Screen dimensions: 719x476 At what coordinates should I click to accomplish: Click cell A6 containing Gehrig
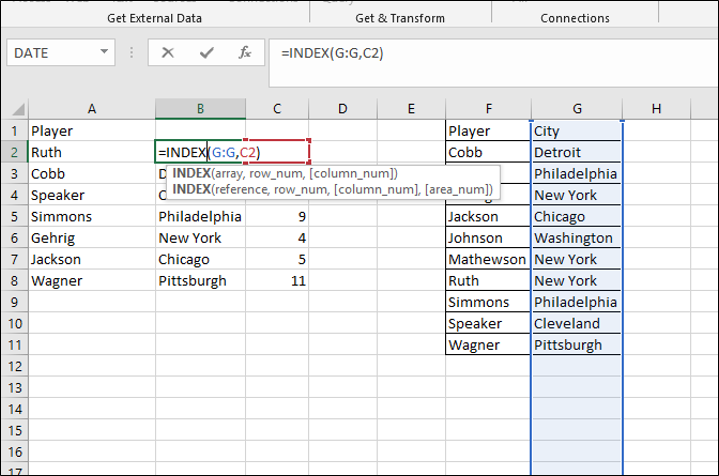[x=92, y=238]
